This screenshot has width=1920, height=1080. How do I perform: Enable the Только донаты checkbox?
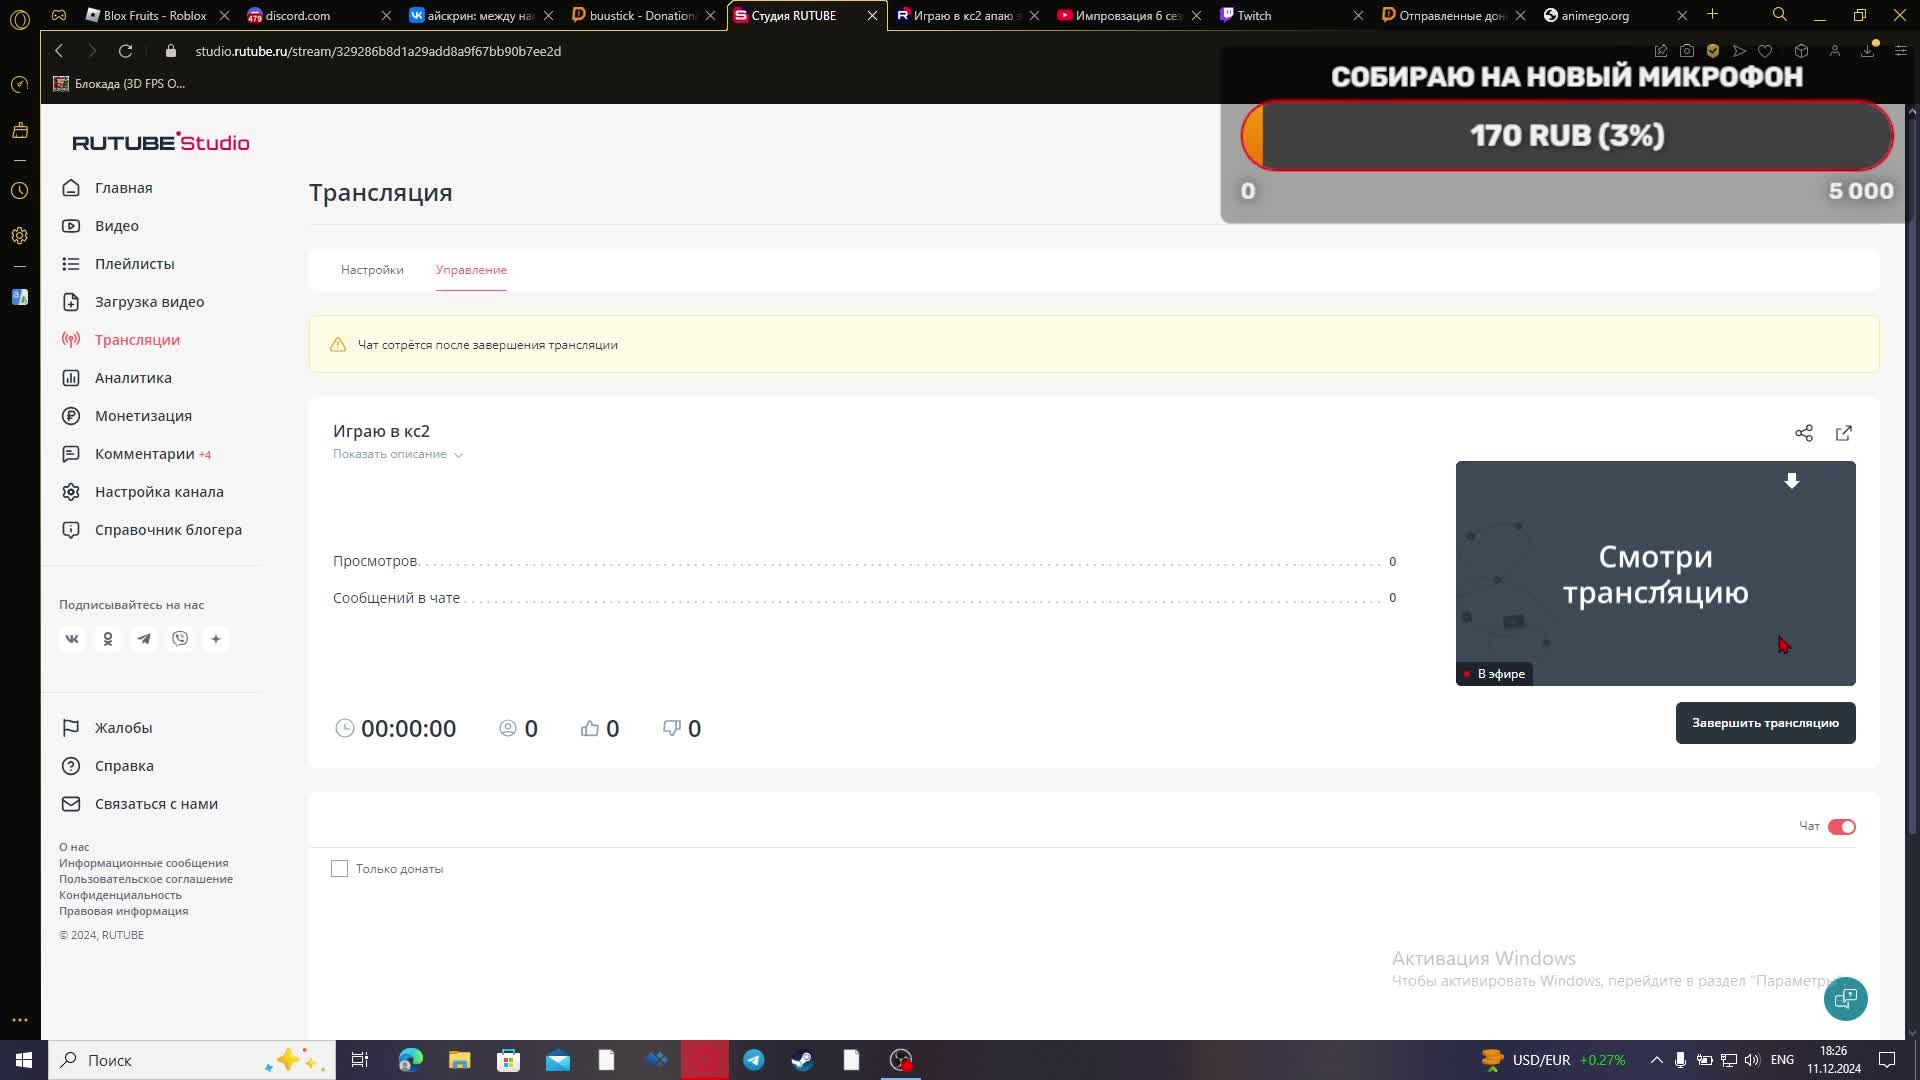pos(340,869)
